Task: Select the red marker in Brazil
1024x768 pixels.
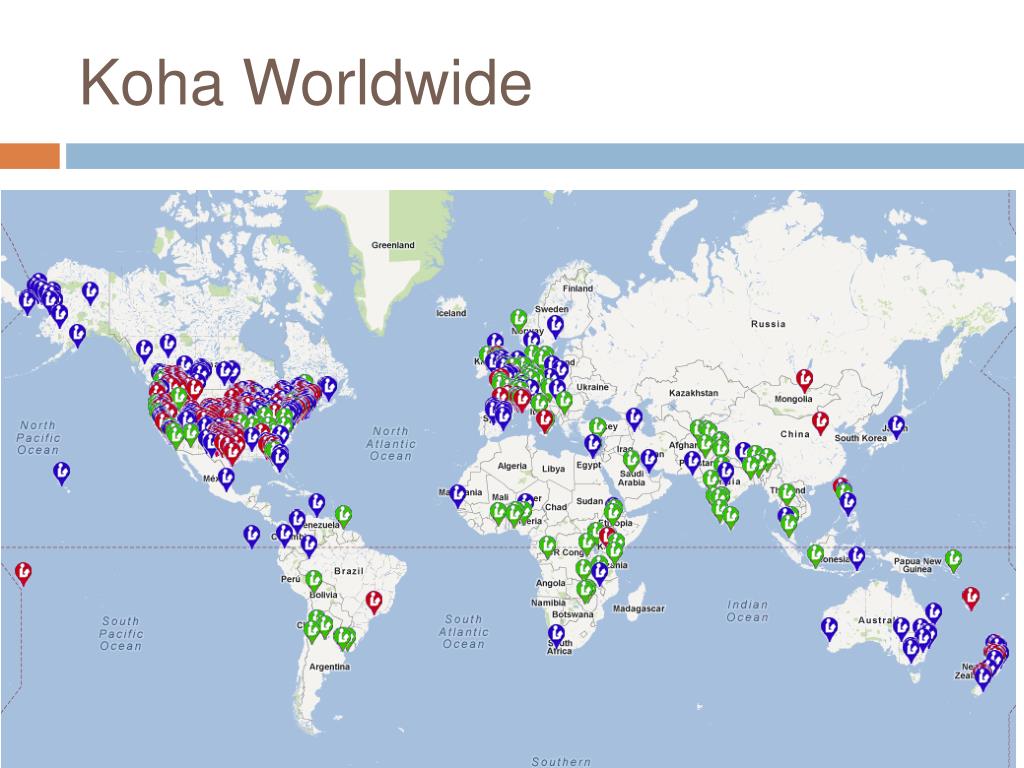Action: tap(374, 601)
